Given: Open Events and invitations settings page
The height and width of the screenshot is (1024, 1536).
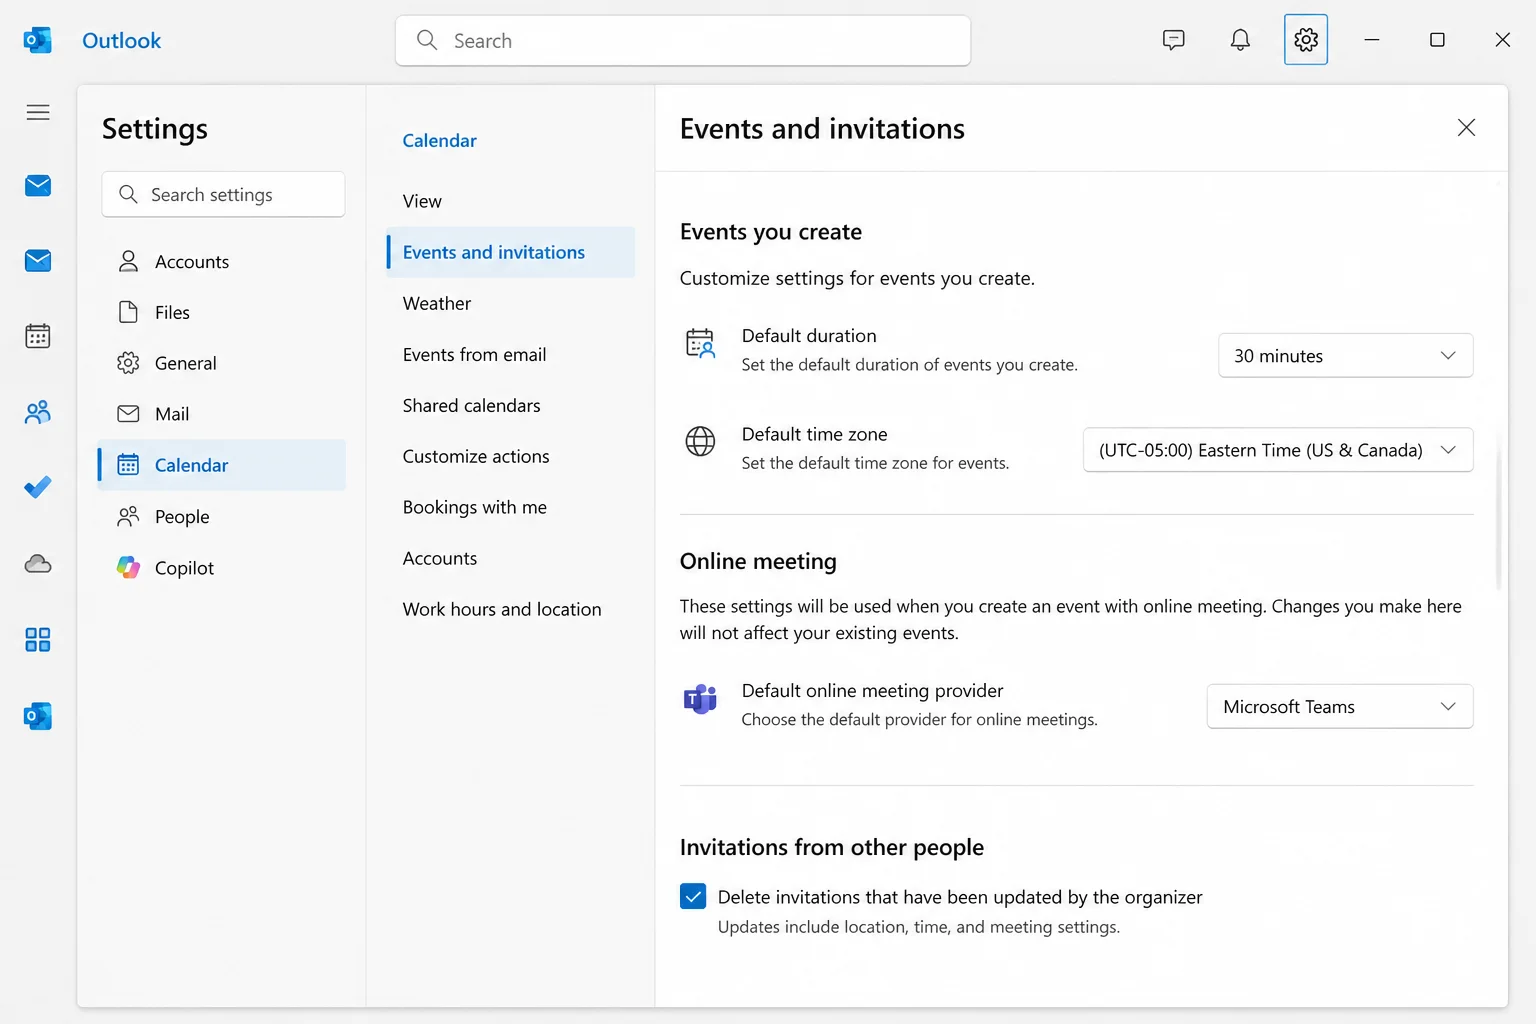Looking at the screenshot, I should pyautogui.click(x=511, y=252).
